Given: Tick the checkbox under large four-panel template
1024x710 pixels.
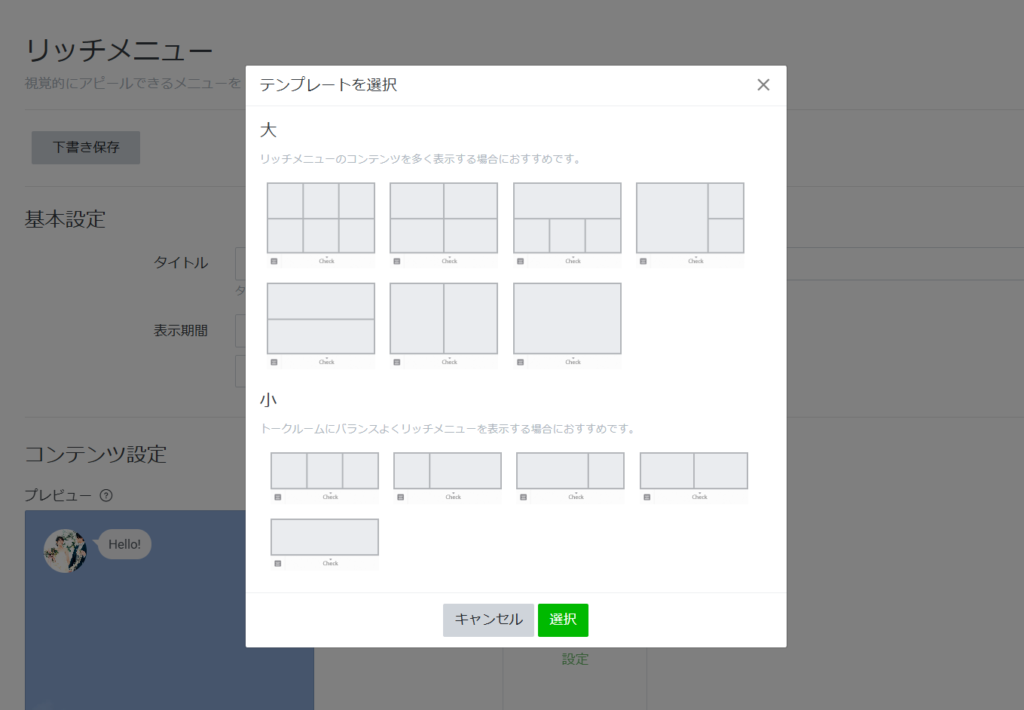Looking at the screenshot, I should coord(397,261).
